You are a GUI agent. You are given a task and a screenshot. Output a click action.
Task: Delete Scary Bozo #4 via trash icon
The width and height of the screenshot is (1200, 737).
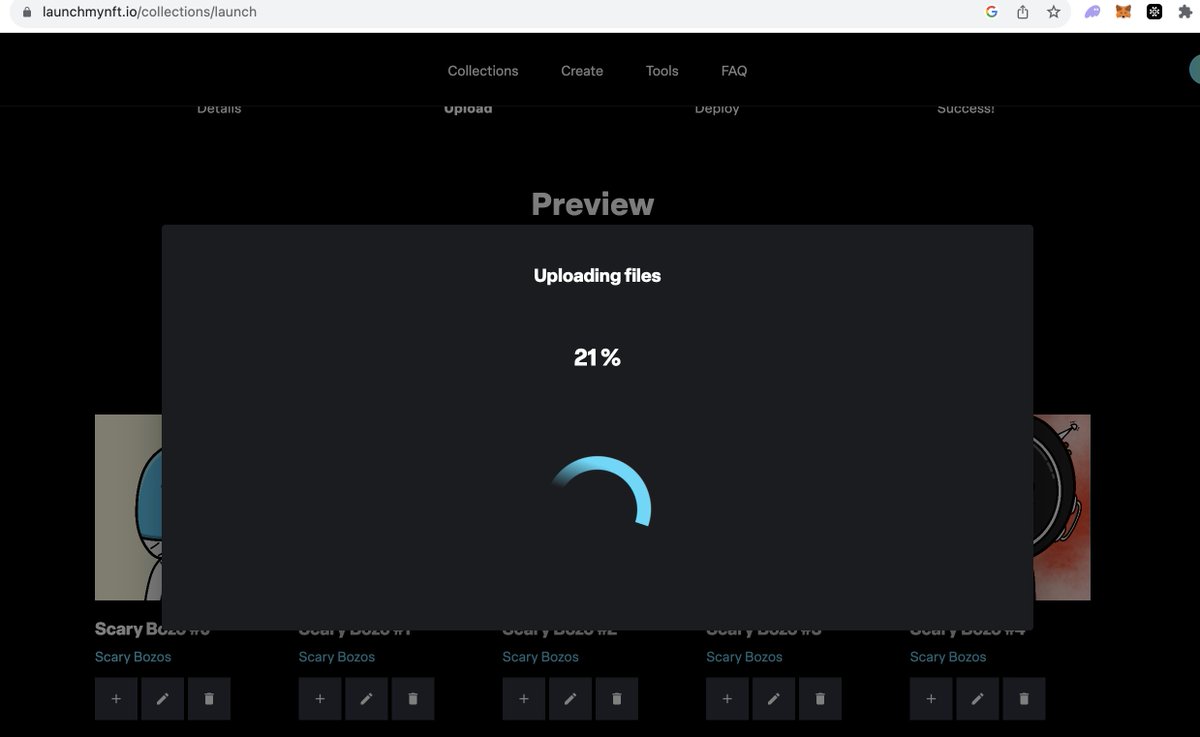point(1024,699)
